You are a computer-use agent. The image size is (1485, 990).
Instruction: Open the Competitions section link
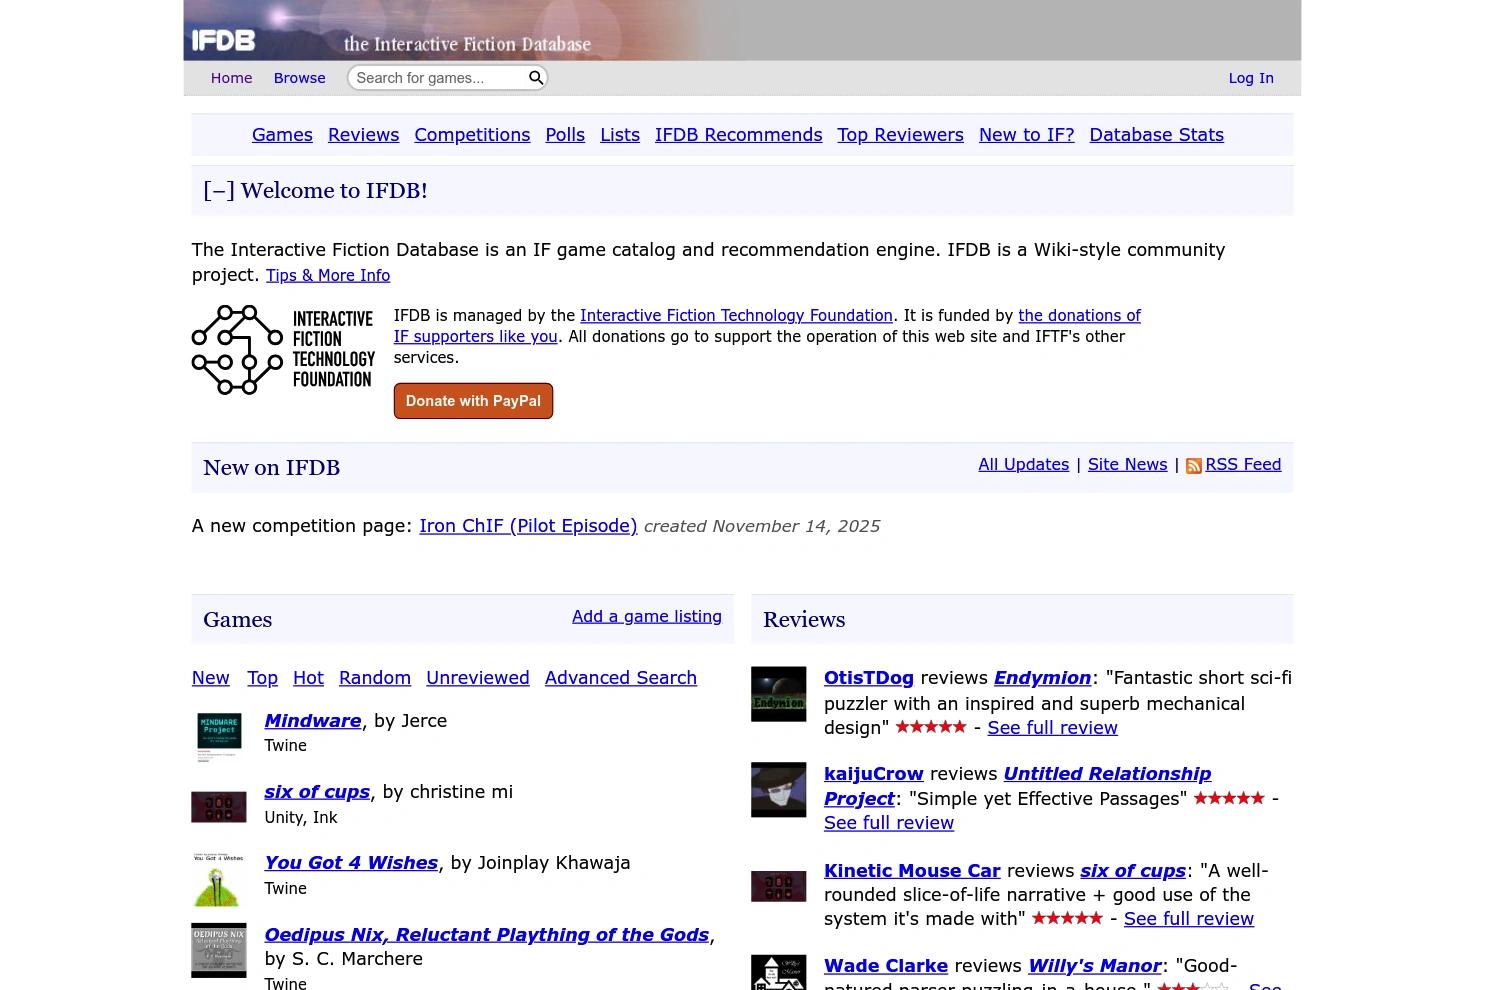472,135
